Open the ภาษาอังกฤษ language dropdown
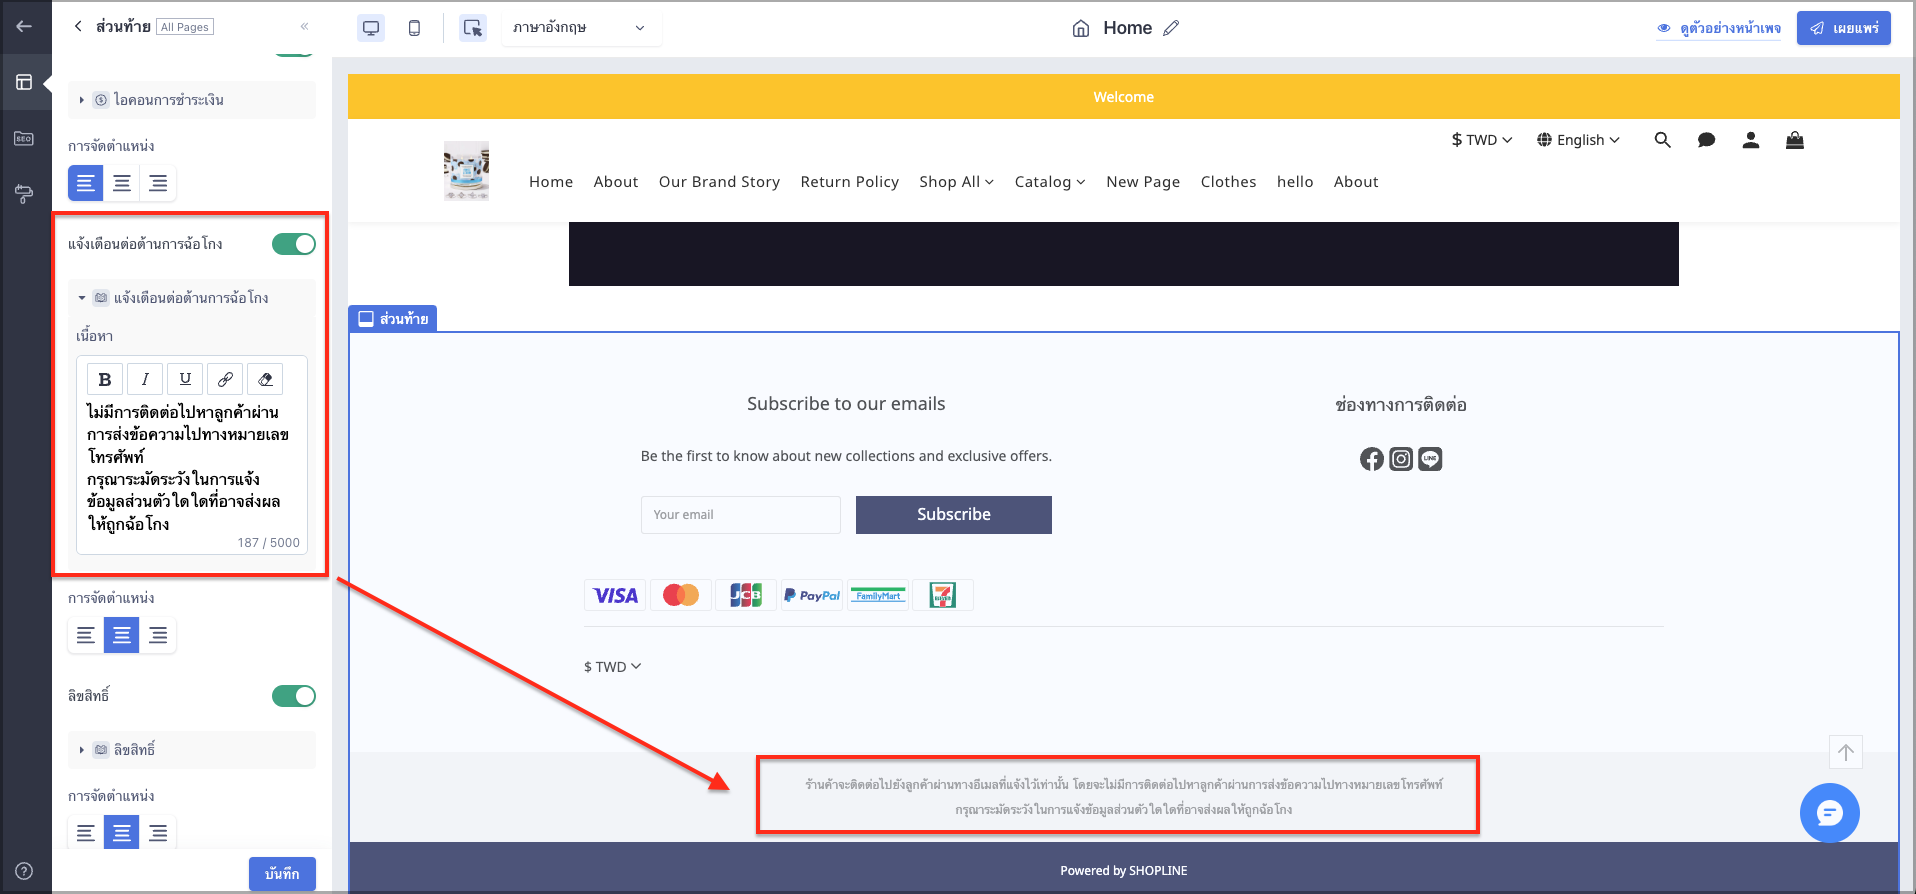This screenshot has height=894, width=1916. point(580,28)
